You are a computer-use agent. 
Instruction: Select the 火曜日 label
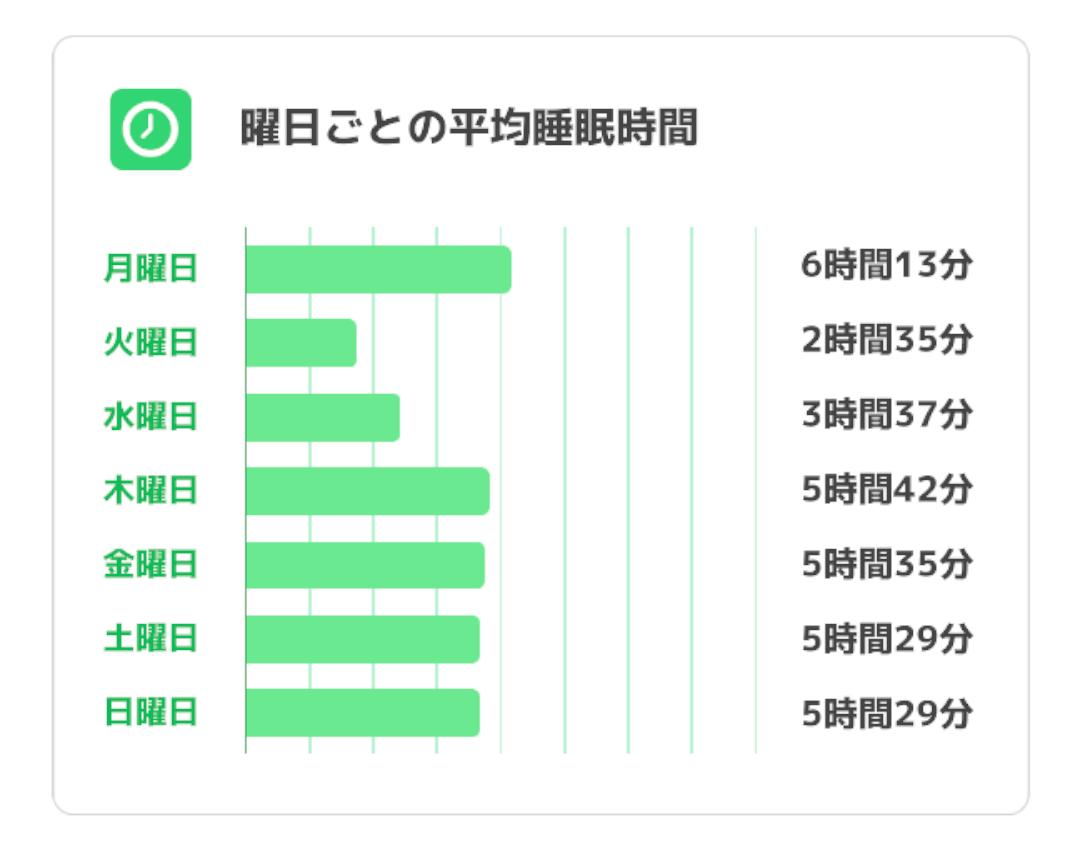tap(151, 343)
